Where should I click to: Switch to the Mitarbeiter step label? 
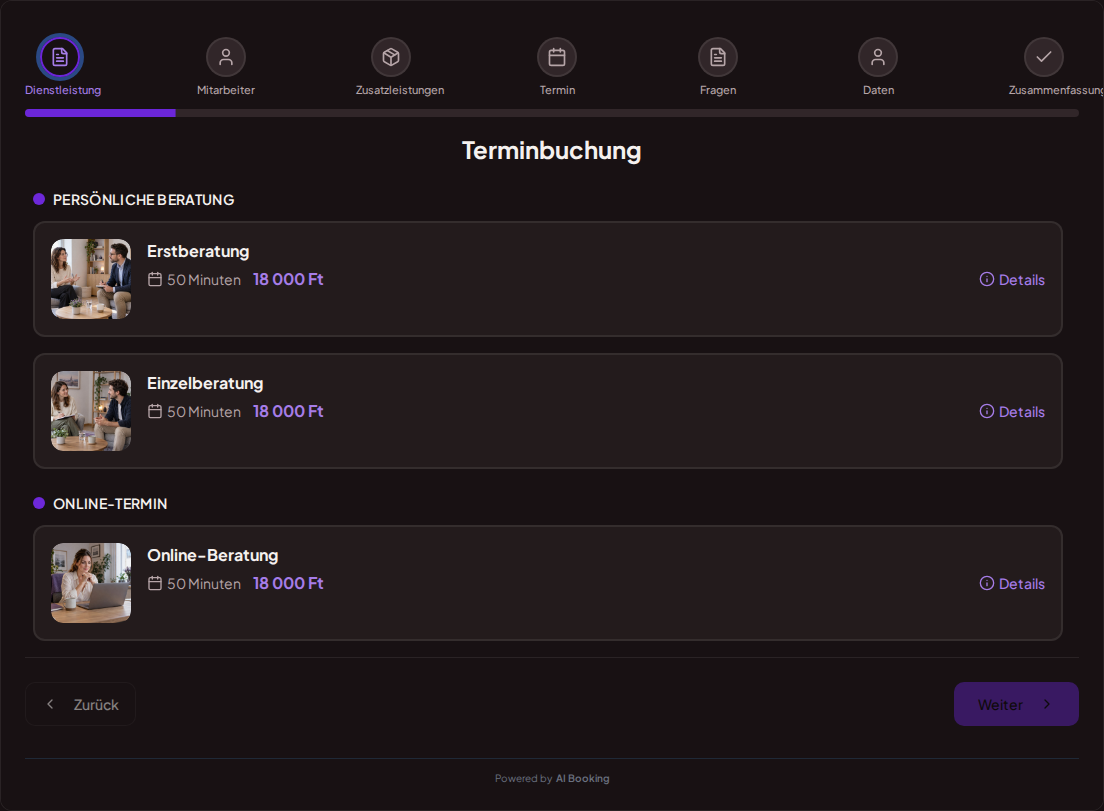coord(226,90)
